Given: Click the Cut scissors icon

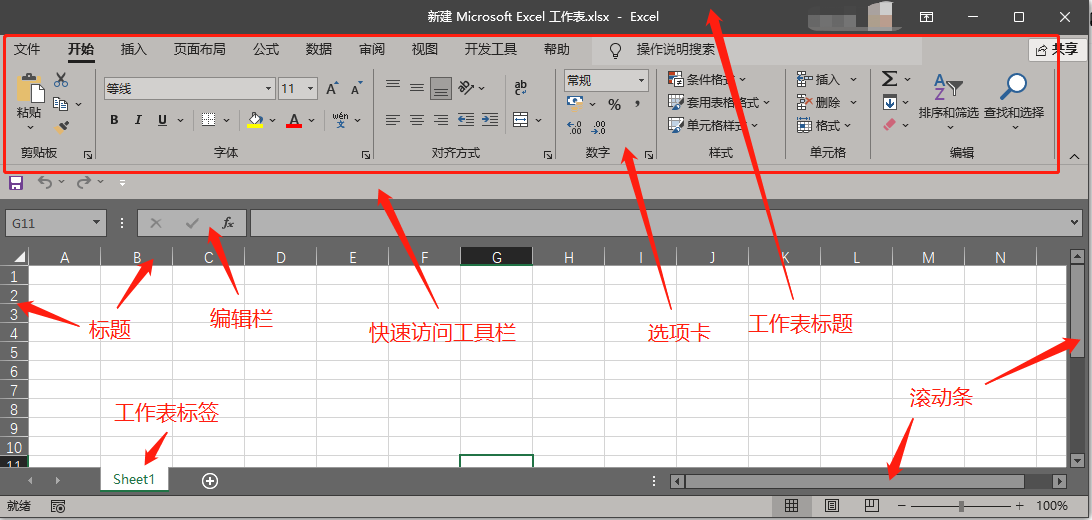Looking at the screenshot, I should click(61, 80).
